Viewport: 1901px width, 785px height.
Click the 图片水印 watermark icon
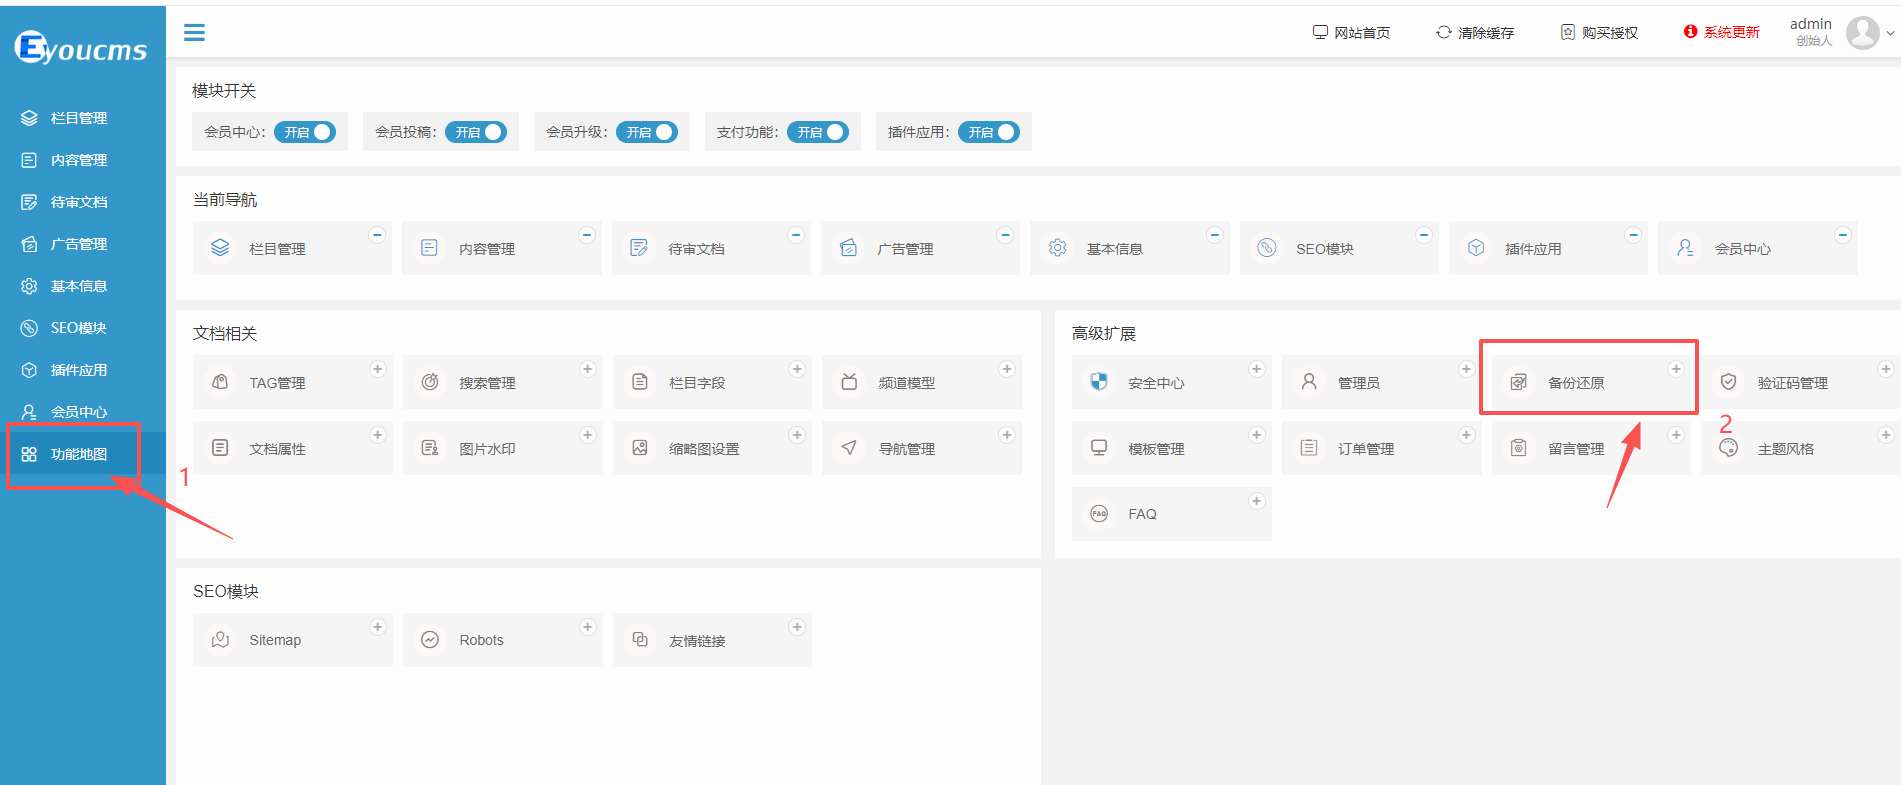430,447
